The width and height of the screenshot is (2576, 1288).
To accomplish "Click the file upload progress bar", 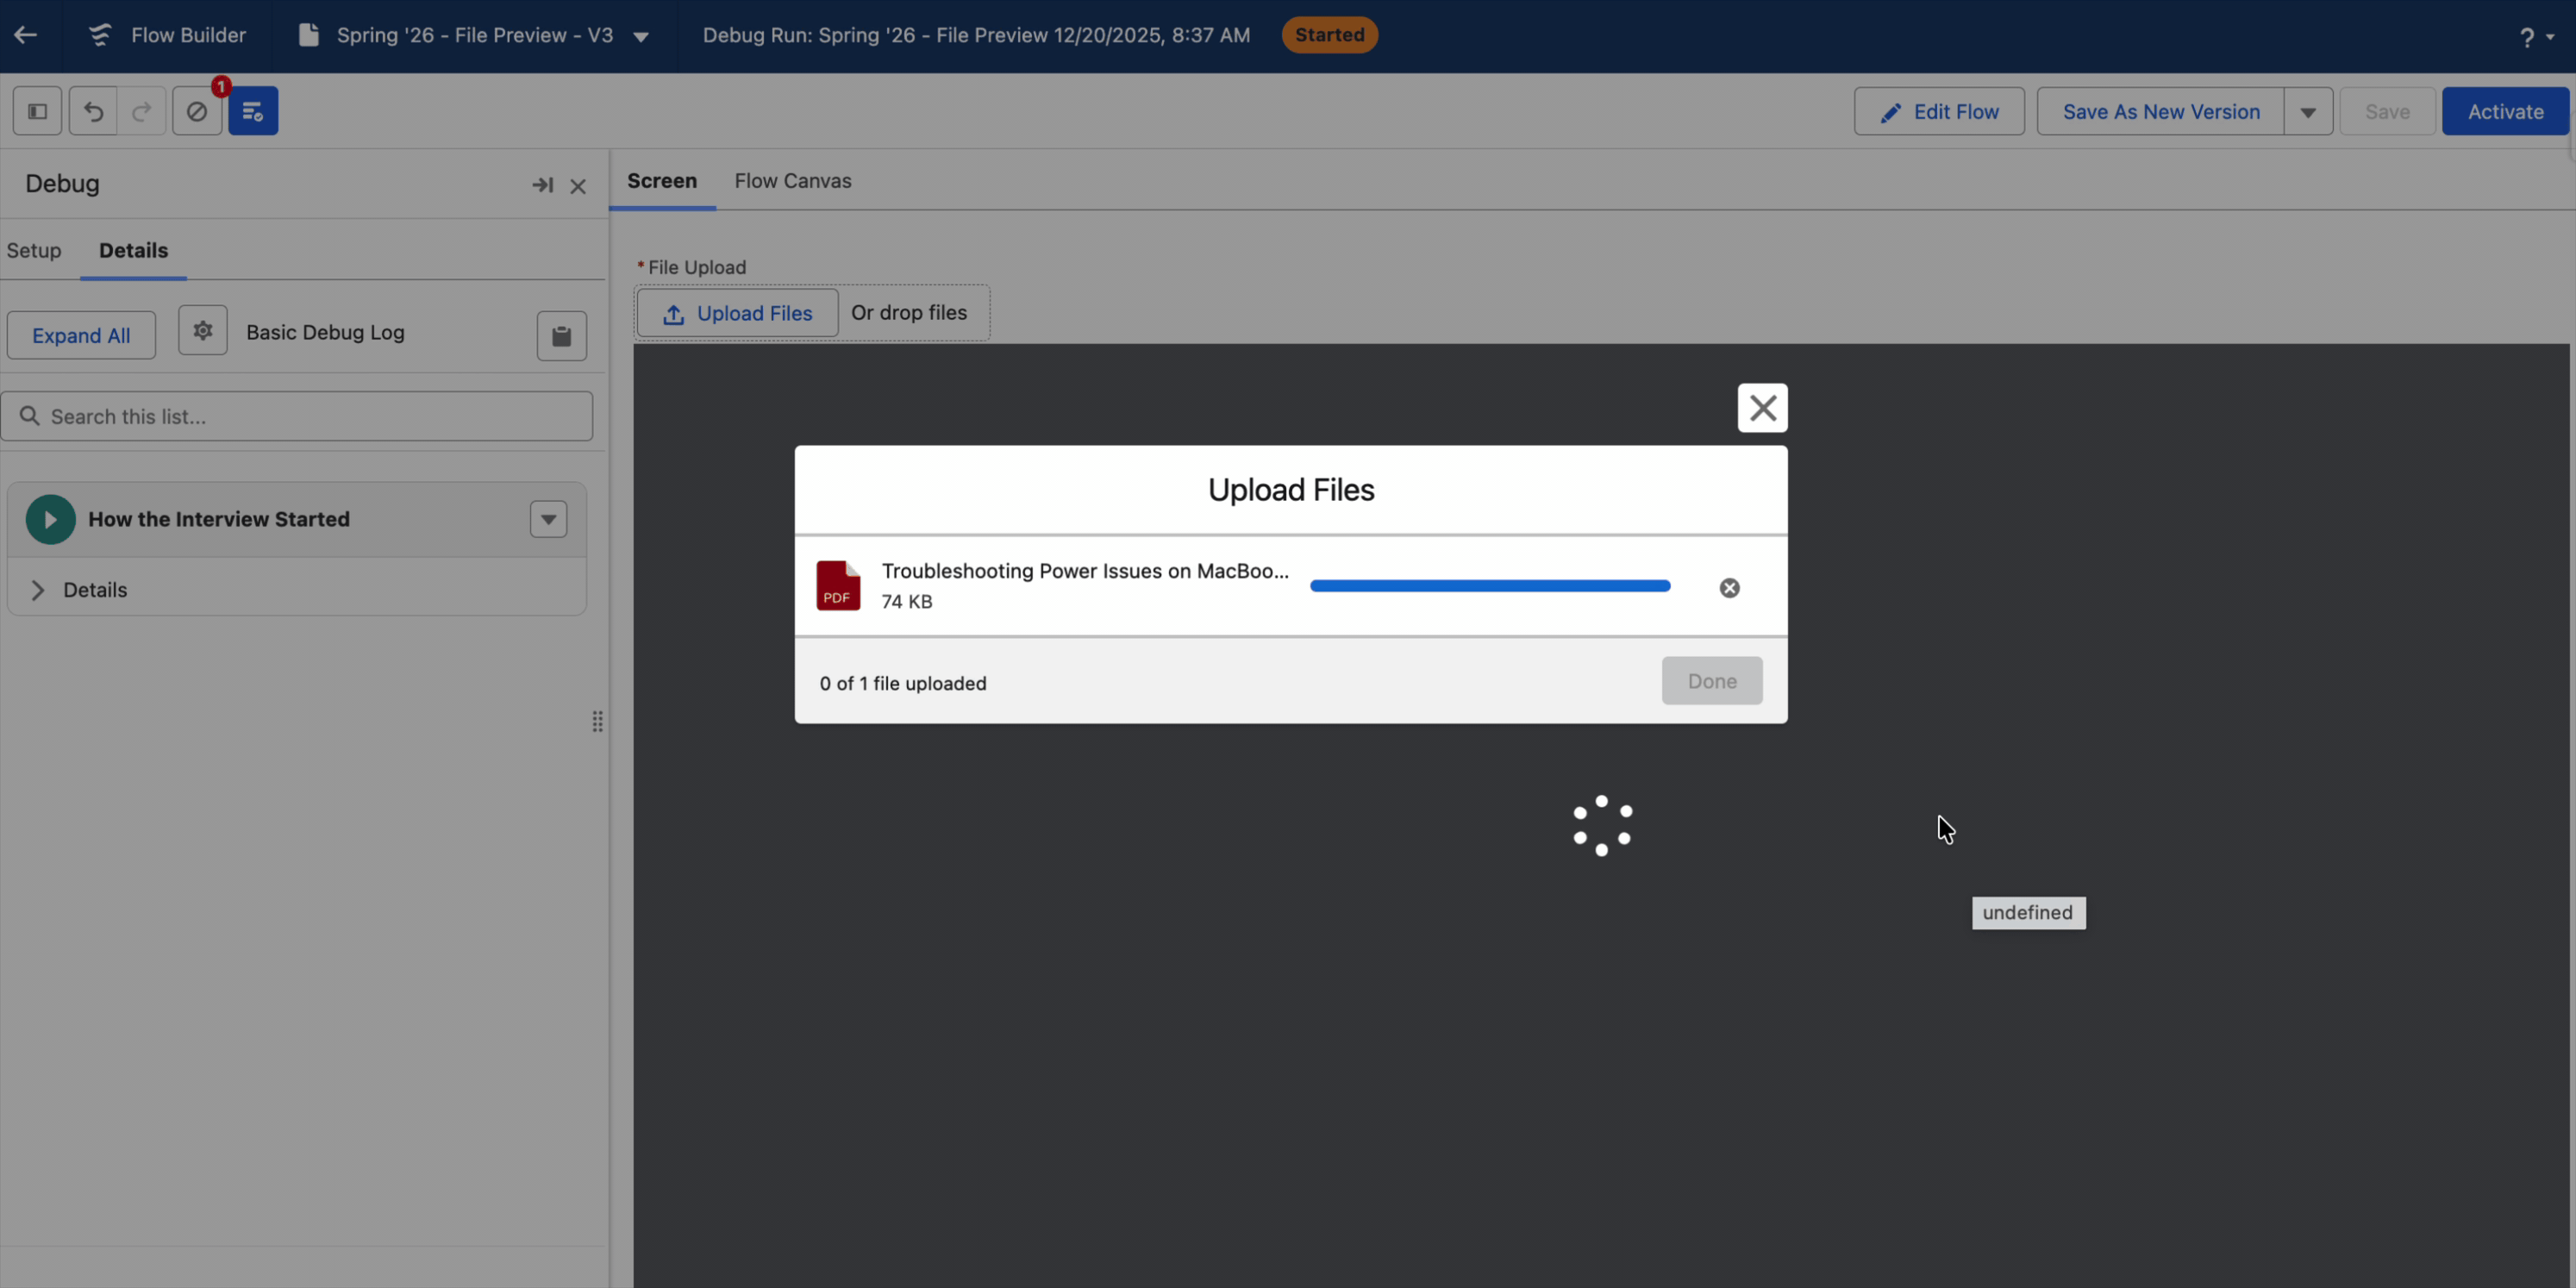I will pos(1489,586).
